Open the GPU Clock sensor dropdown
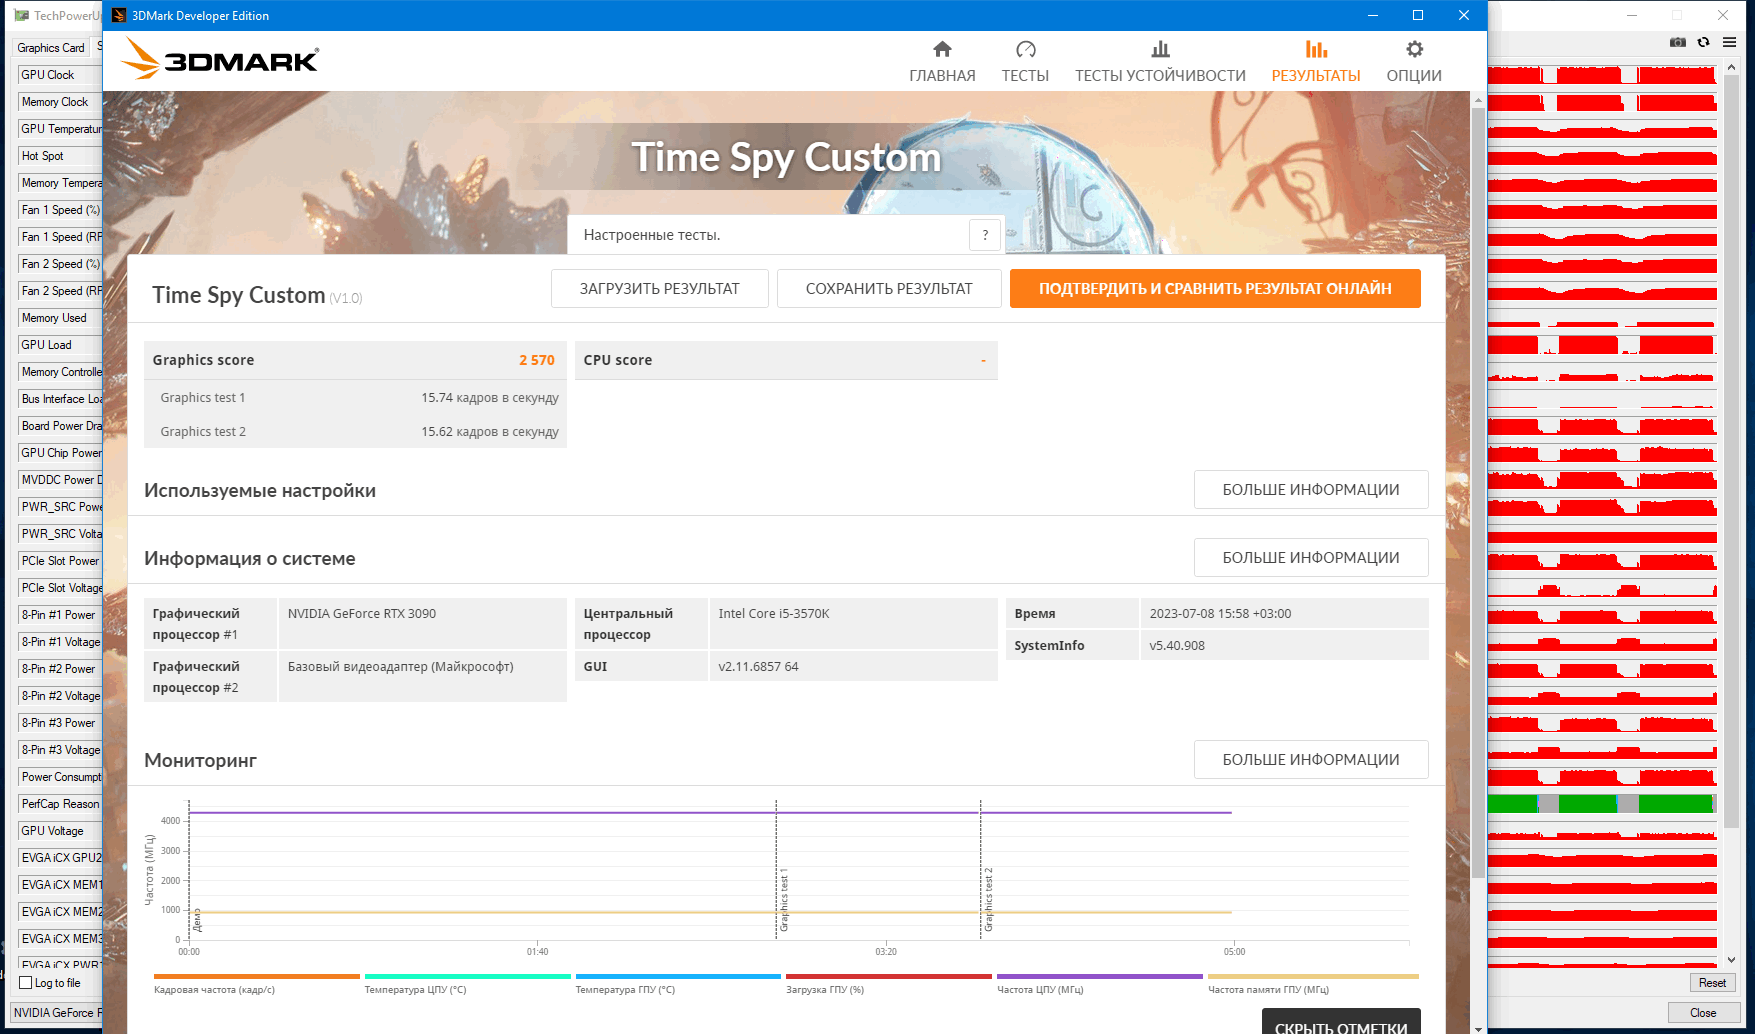Image resolution: width=1755 pixels, height=1034 pixels. click(x=60, y=75)
